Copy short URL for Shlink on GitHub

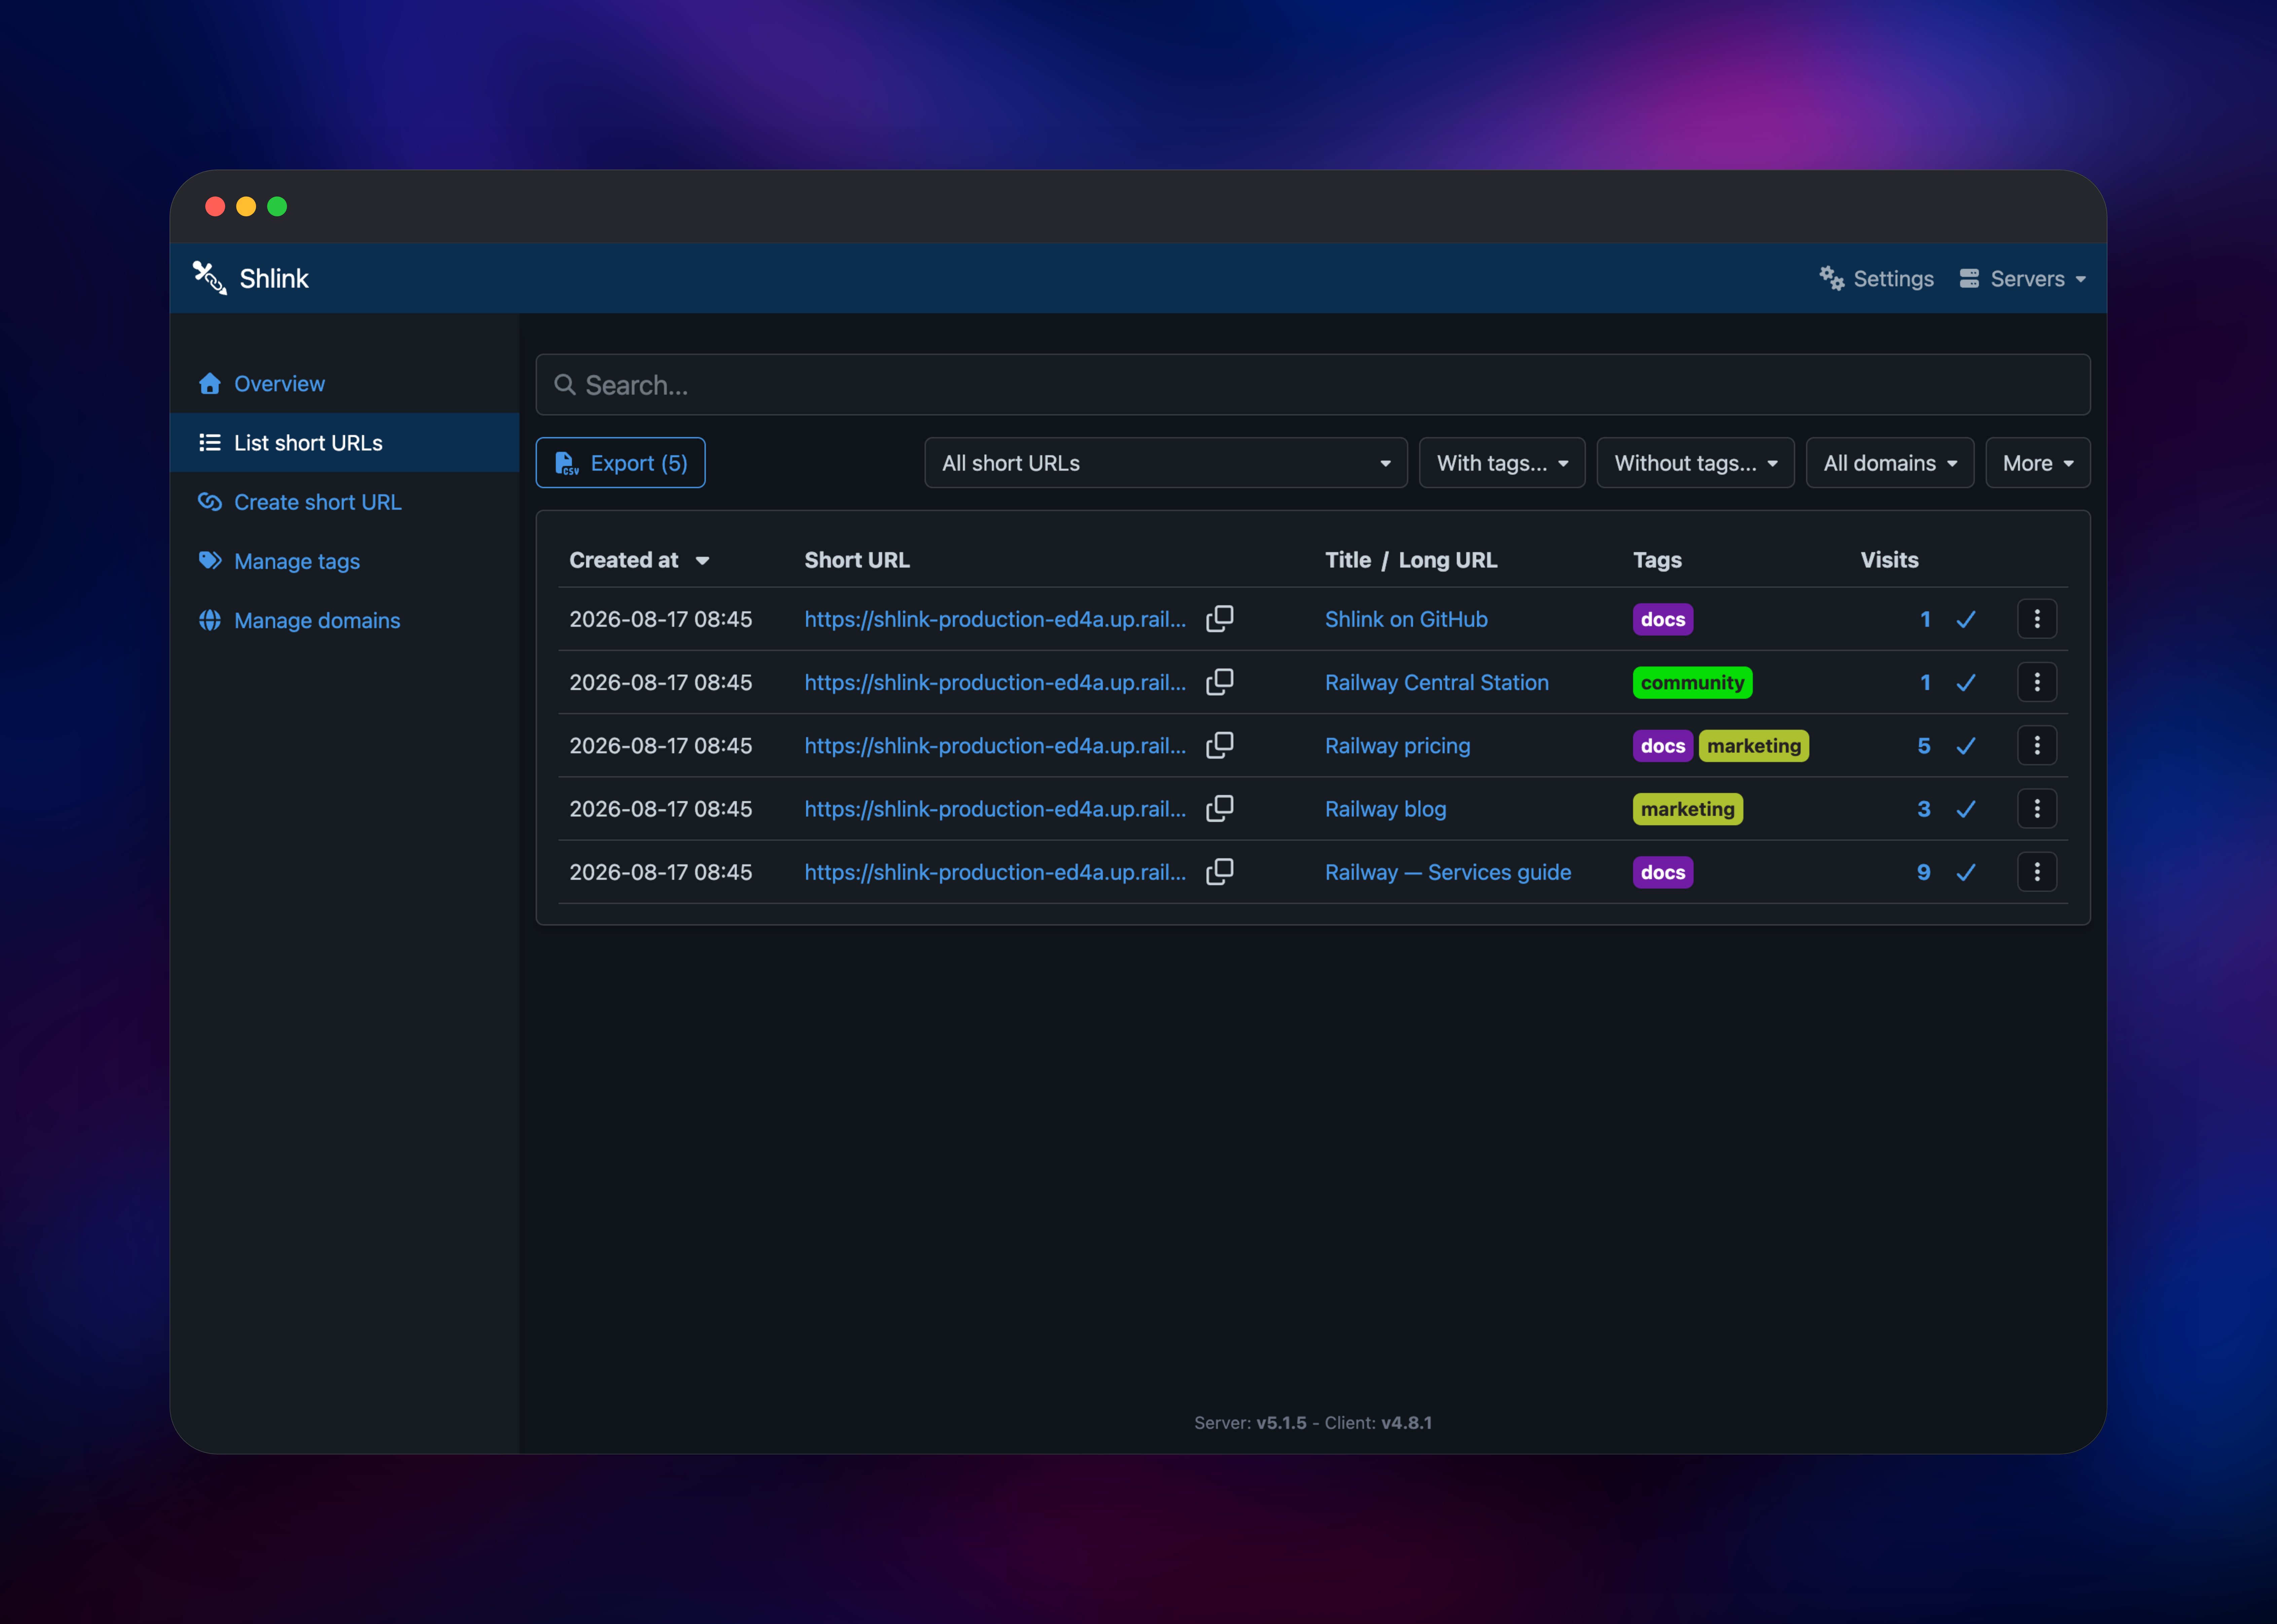(1220, 619)
